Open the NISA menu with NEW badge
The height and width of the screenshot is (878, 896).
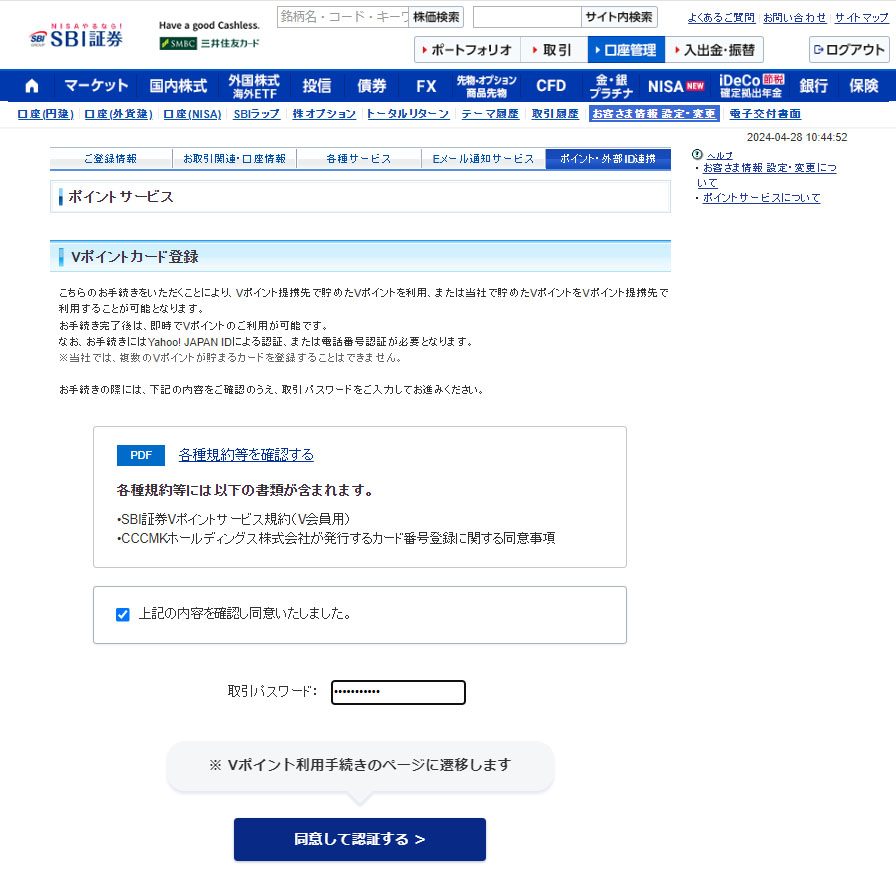pos(675,86)
